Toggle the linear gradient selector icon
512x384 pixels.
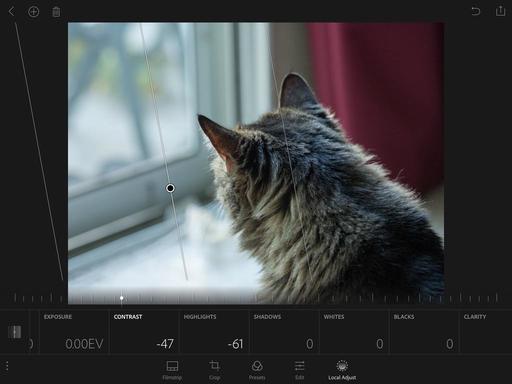tap(14, 332)
